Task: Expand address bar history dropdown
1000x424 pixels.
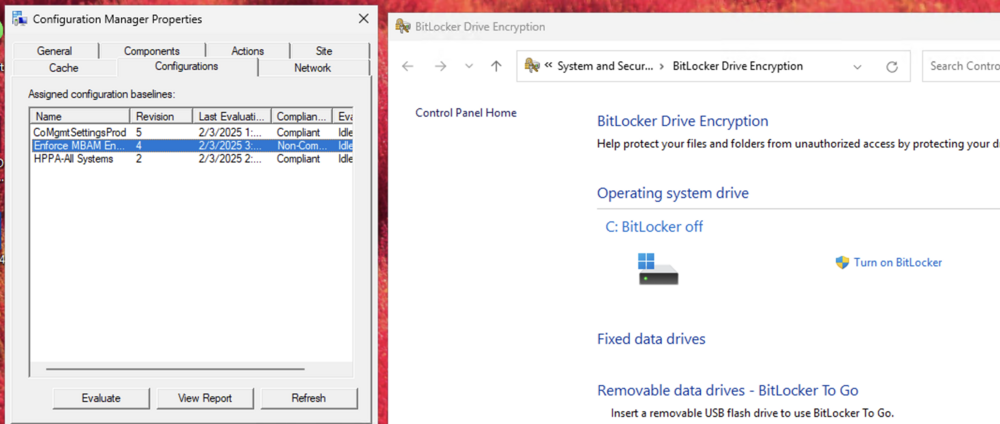Action: click(x=857, y=67)
